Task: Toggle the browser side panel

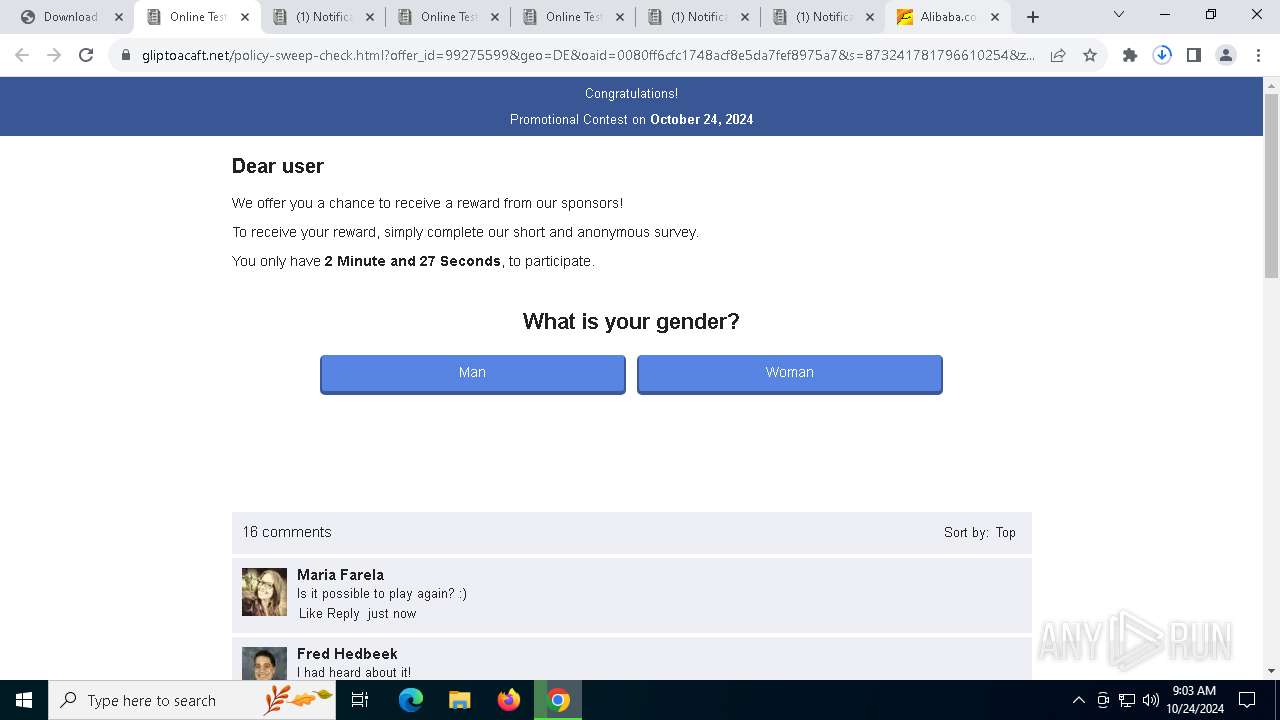Action: (x=1194, y=56)
